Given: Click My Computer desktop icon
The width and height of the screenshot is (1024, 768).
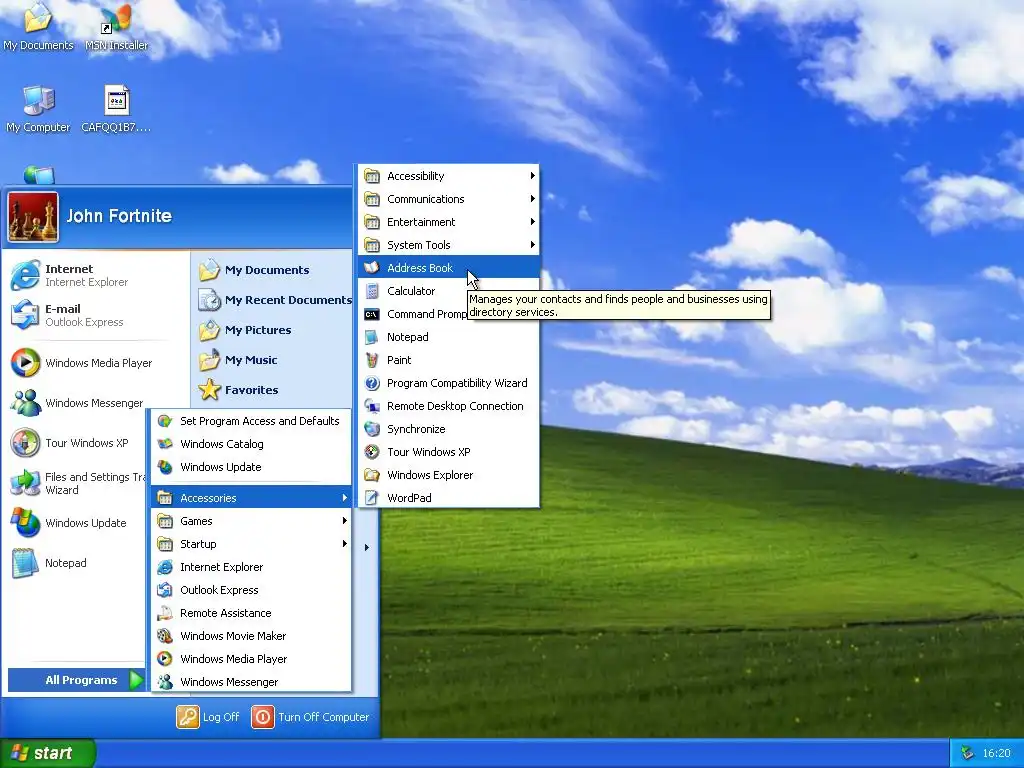Looking at the screenshot, I should [38, 108].
